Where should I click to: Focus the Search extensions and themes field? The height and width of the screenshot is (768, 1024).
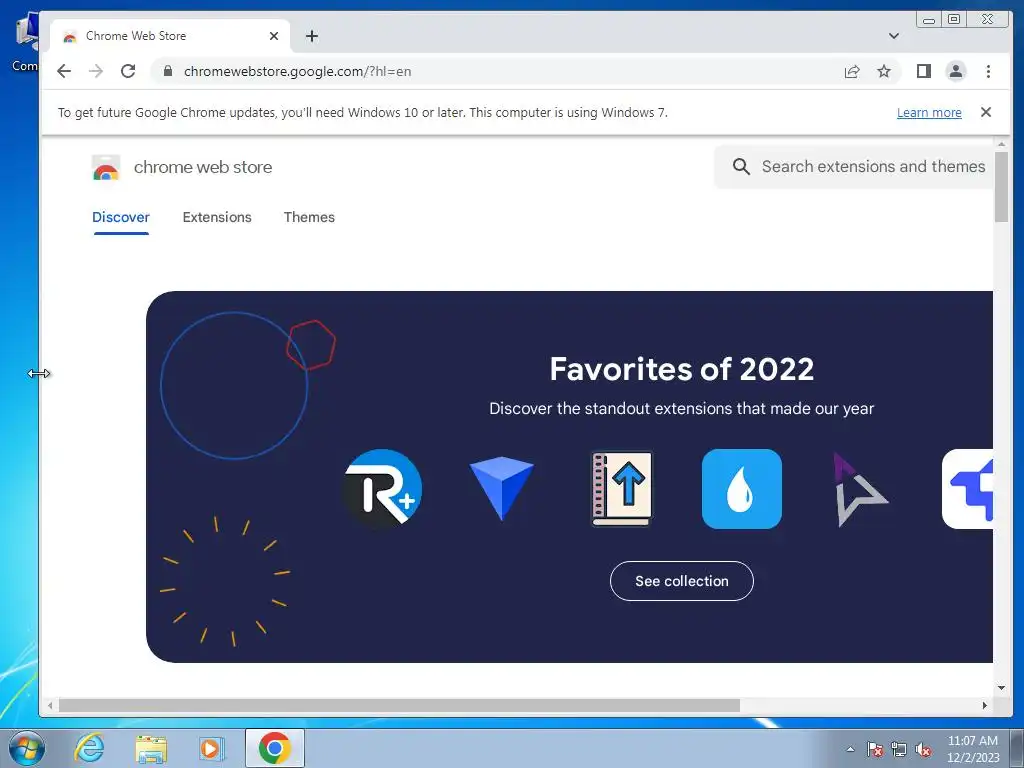point(854,167)
